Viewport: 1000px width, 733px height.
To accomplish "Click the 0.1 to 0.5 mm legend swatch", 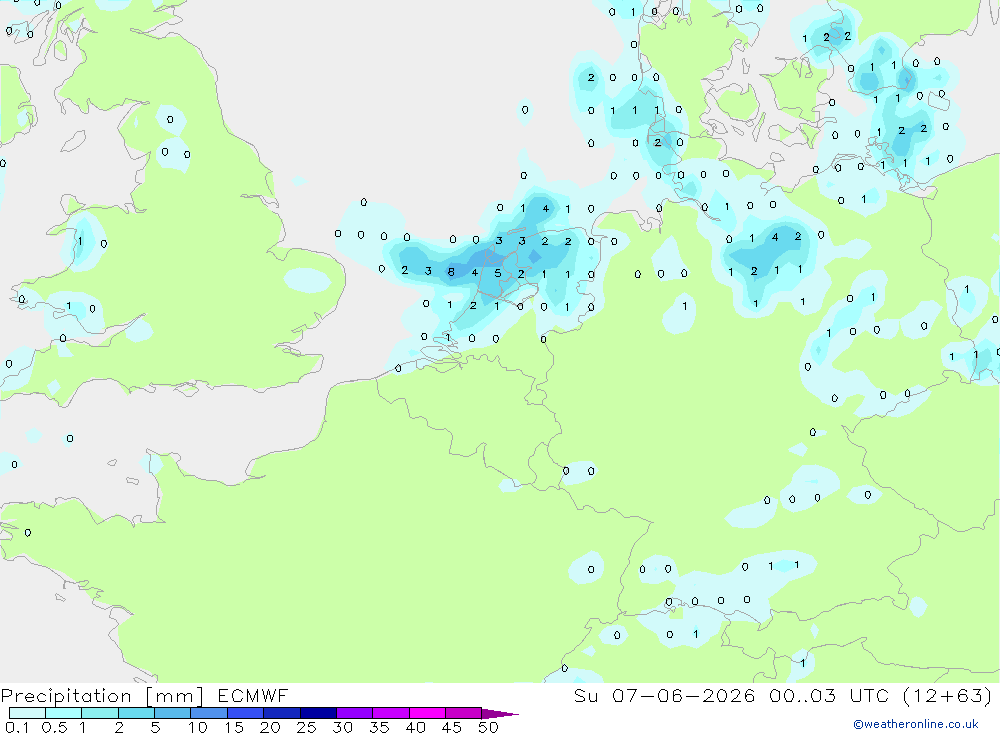I will pos(27,713).
